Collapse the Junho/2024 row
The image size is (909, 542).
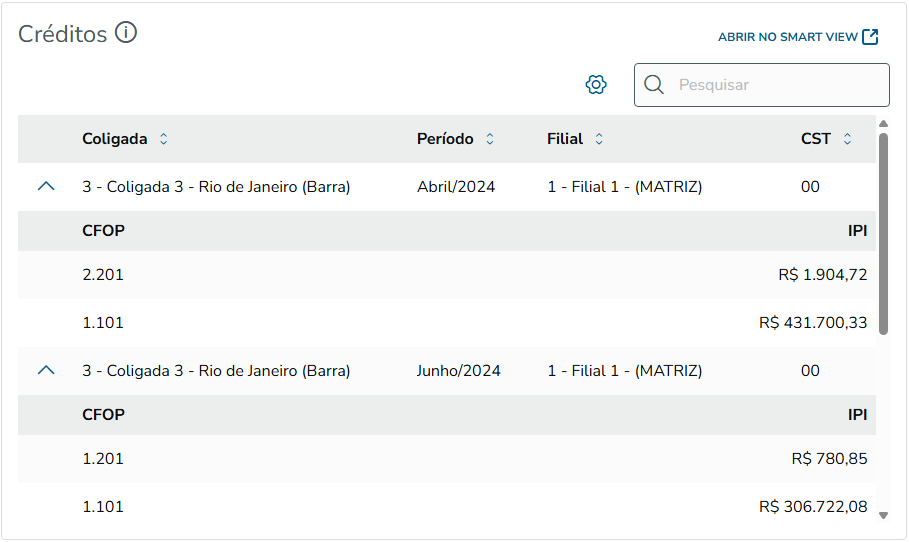pos(46,370)
